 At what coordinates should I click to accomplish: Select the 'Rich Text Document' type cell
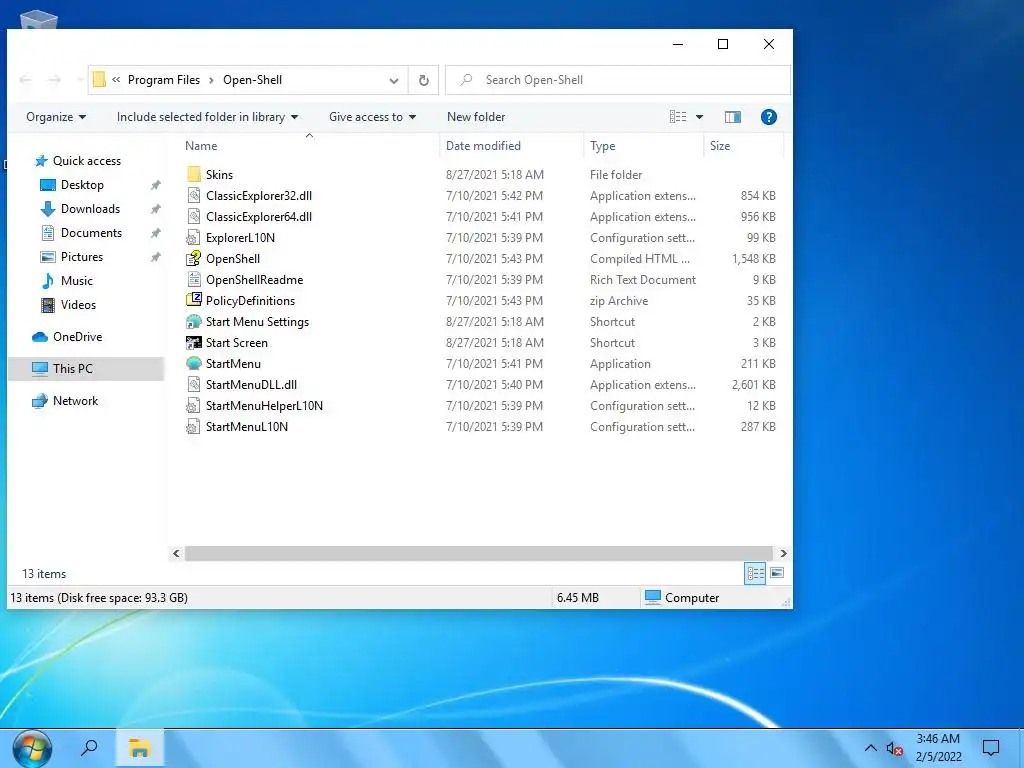[x=643, y=280]
